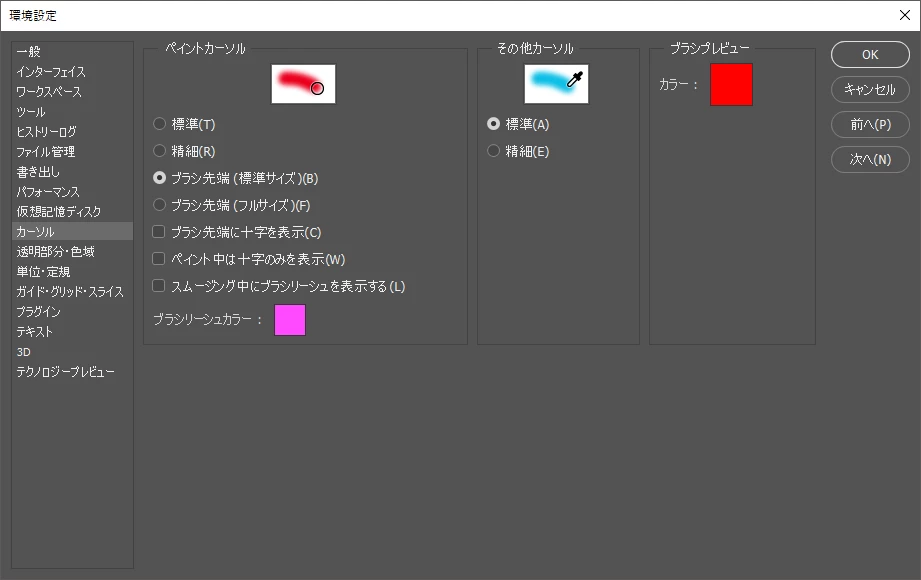Viewport: 921px width, 580px height.
Task: Go to next page with 次へ(N)
Action: (x=870, y=159)
